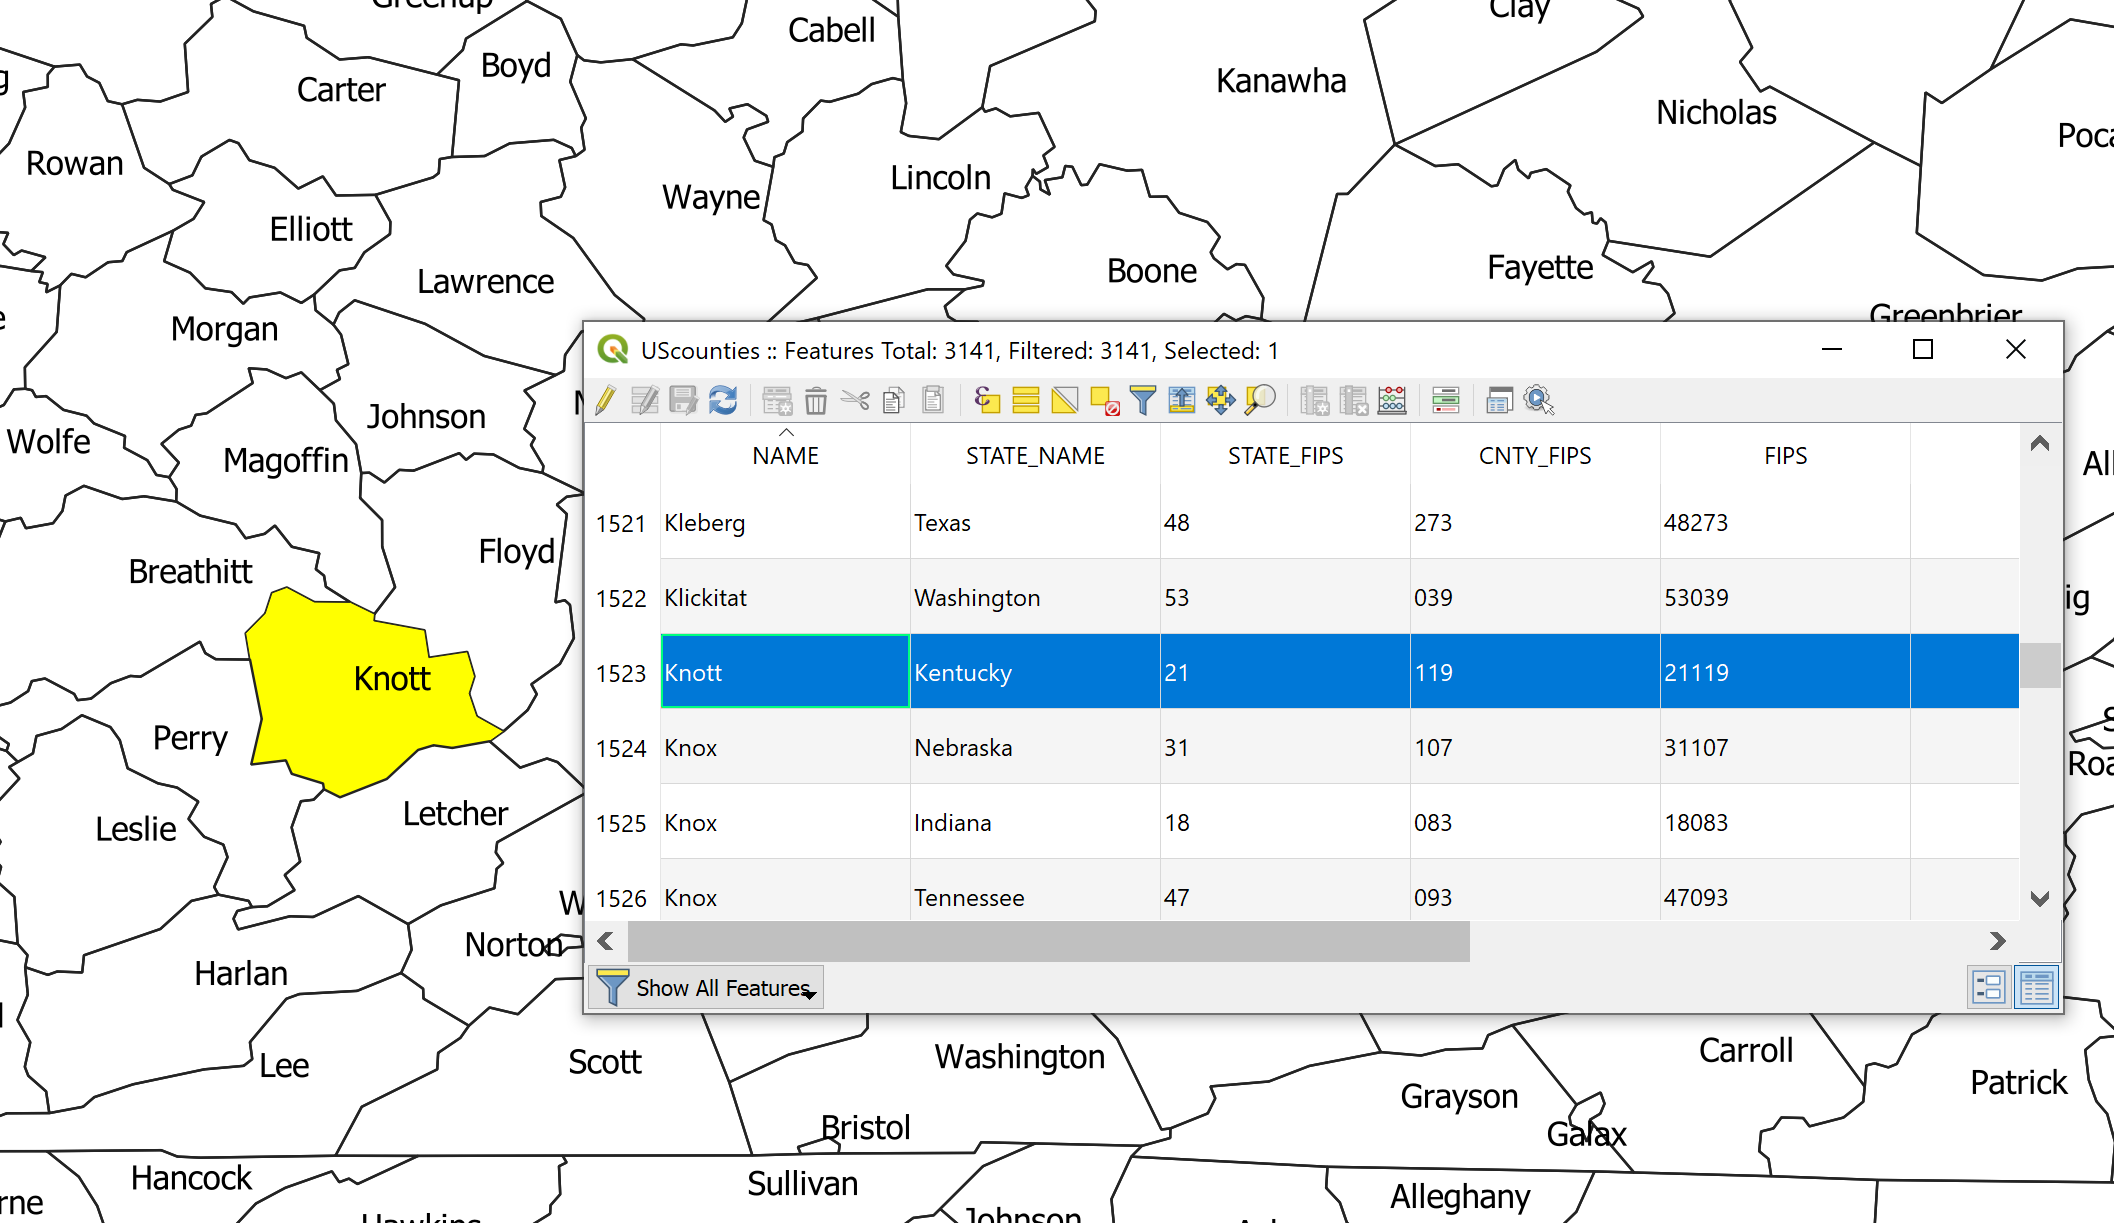Sort by the STATE_NAME column header
The width and height of the screenshot is (2114, 1223).
1035,455
